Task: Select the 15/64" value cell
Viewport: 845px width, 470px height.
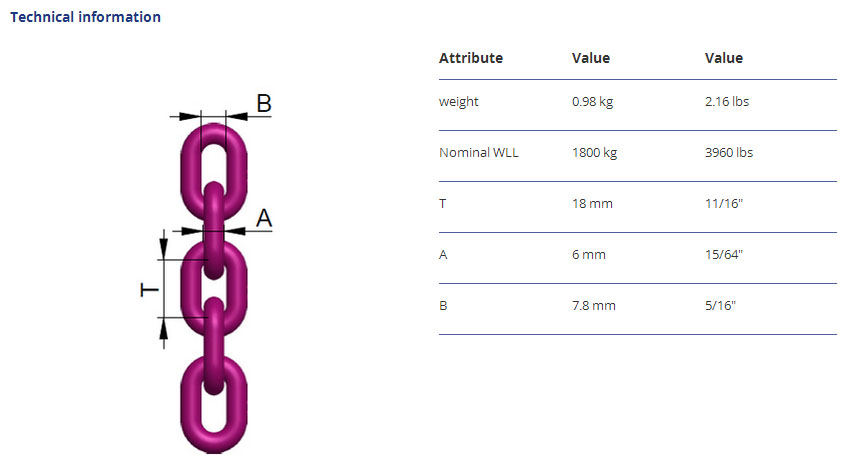Action: pos(724,255)
